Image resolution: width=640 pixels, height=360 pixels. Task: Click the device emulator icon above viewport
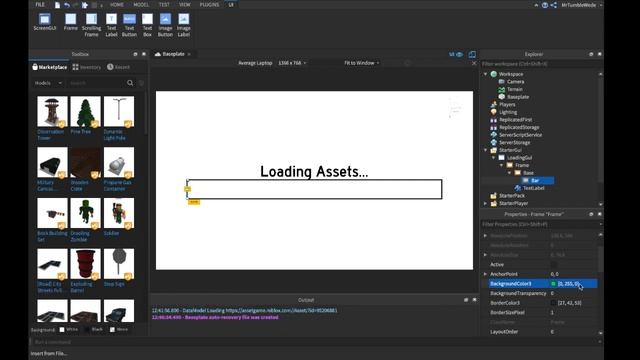472,54
